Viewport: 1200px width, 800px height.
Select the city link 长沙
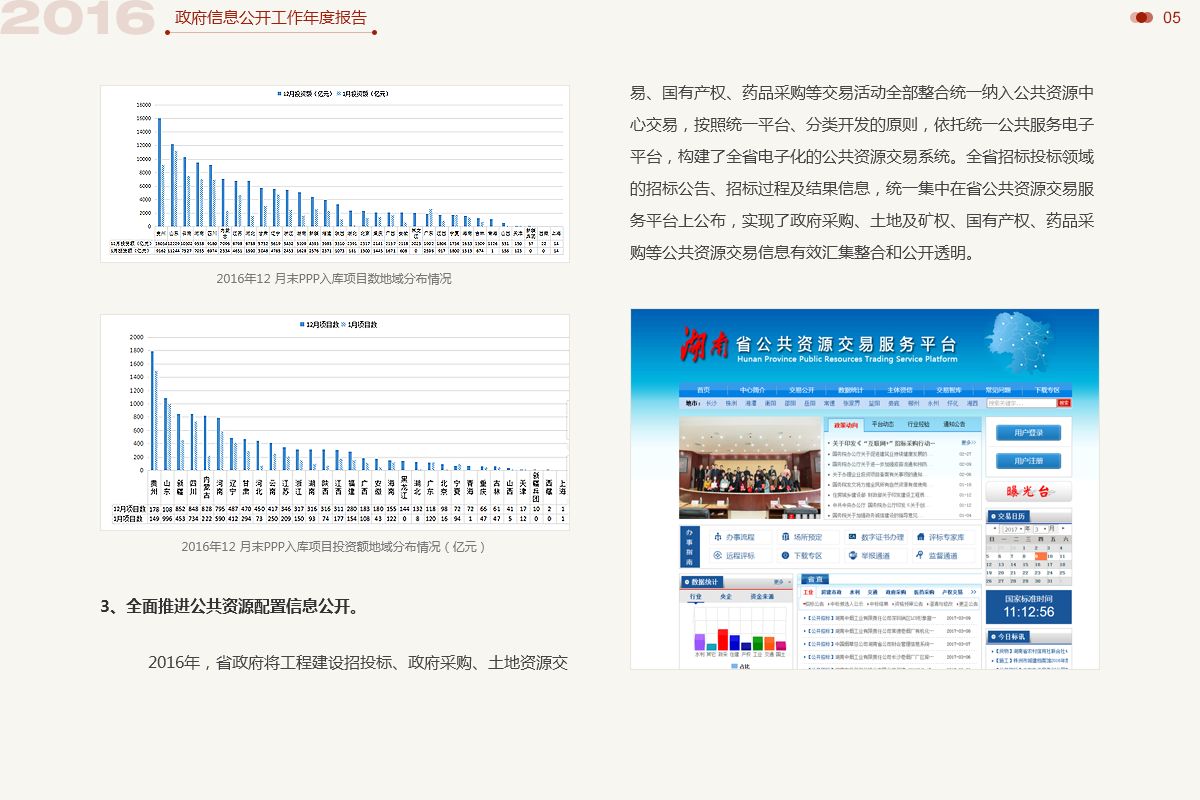[712, 403]
